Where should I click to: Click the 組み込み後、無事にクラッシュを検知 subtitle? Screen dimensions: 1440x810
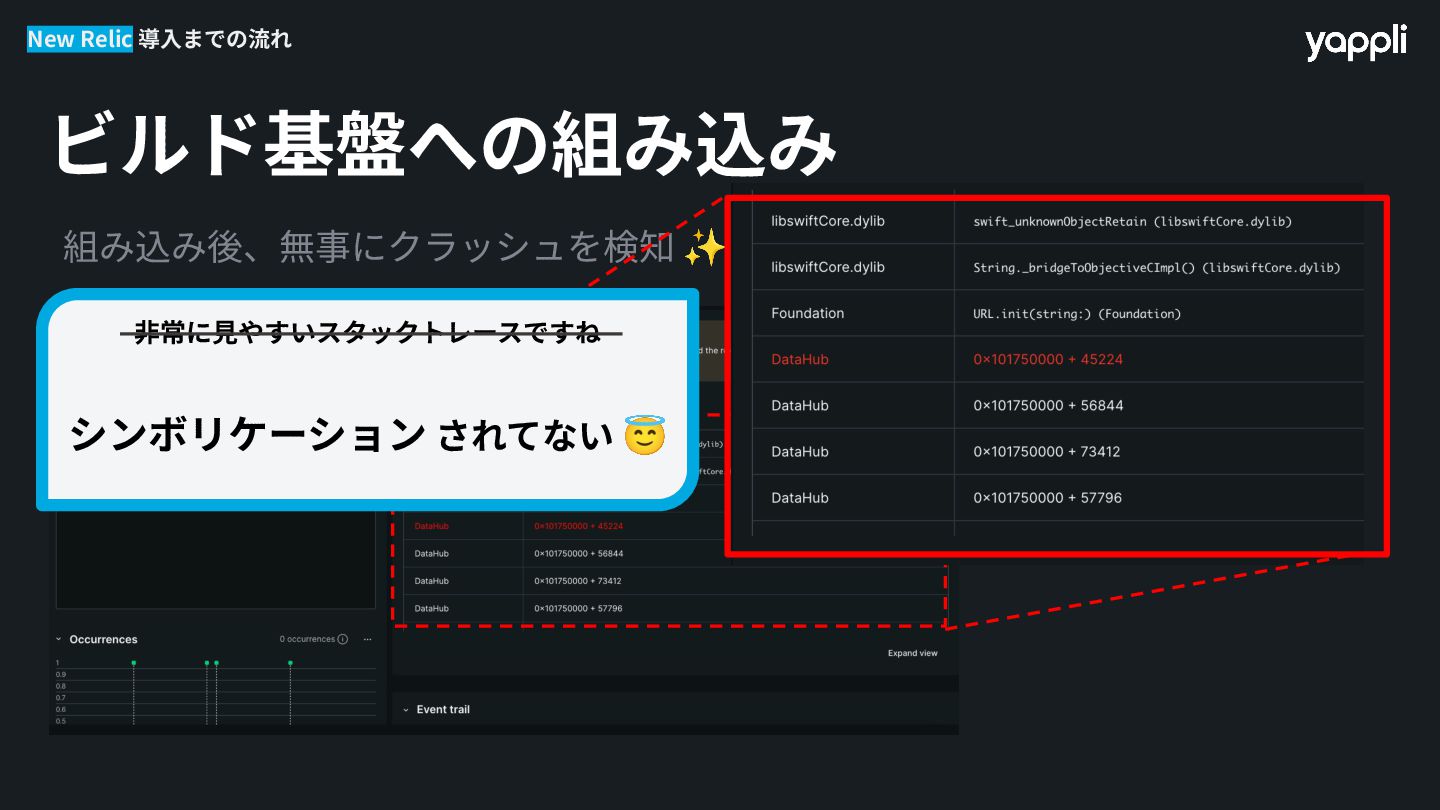coord(369,246)
